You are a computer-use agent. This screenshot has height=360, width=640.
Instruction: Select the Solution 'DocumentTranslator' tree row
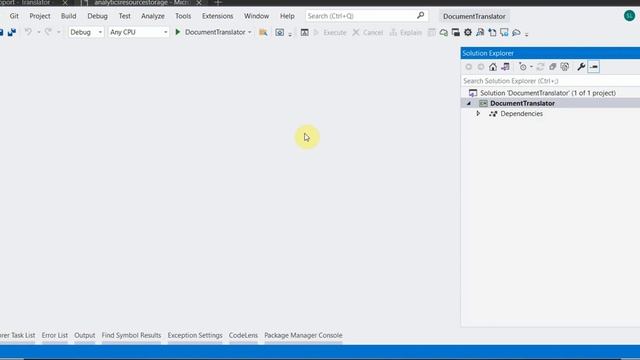[550, 93]
